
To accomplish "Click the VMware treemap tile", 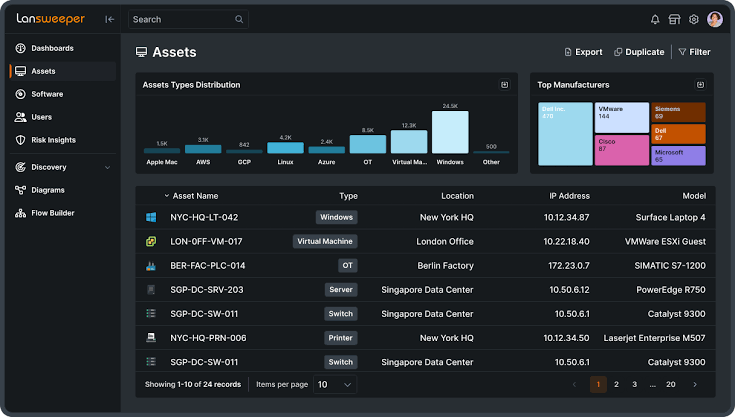I will [622, 118].
